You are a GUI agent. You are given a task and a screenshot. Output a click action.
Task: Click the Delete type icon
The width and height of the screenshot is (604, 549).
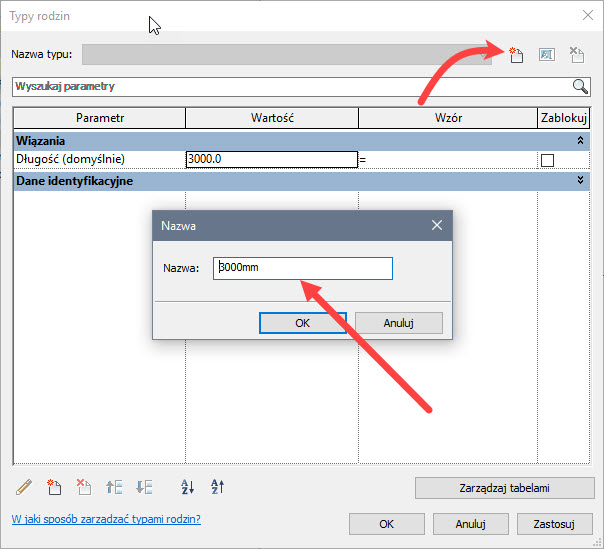576,56
